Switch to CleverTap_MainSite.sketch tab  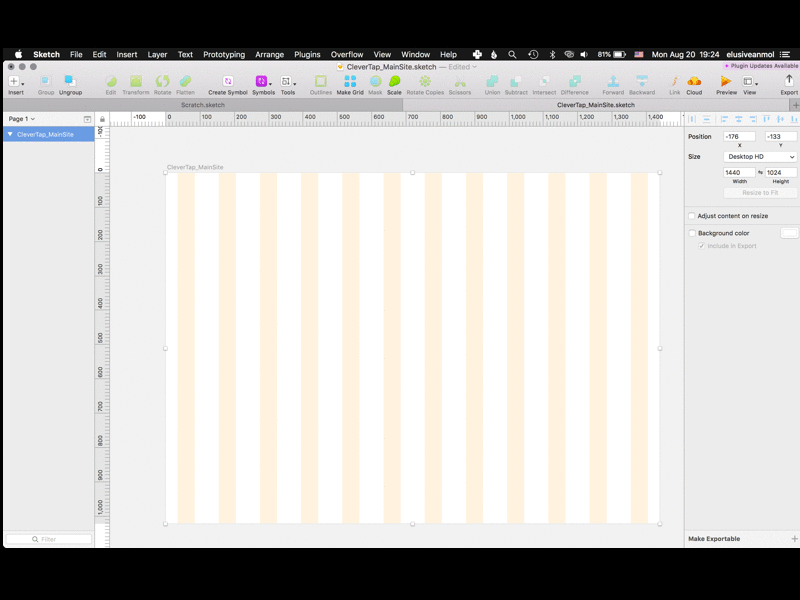coord(596,105)
